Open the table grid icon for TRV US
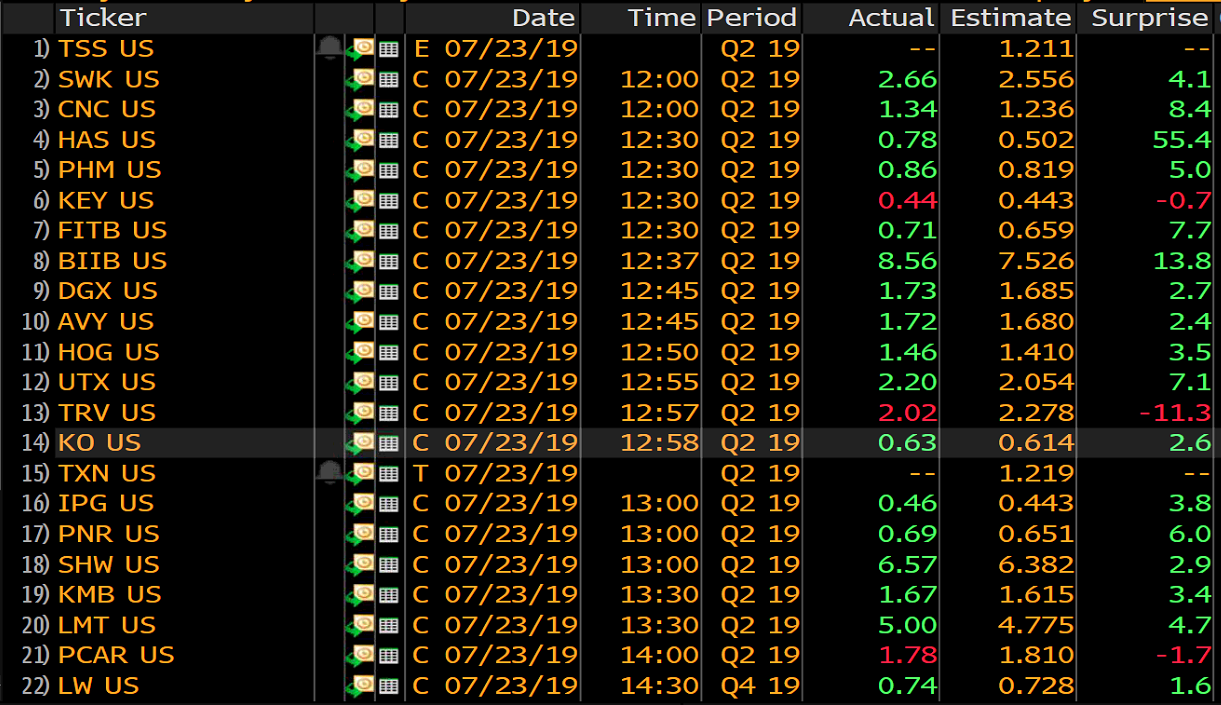Screen dimensions: 1221x705 (389, 413)
